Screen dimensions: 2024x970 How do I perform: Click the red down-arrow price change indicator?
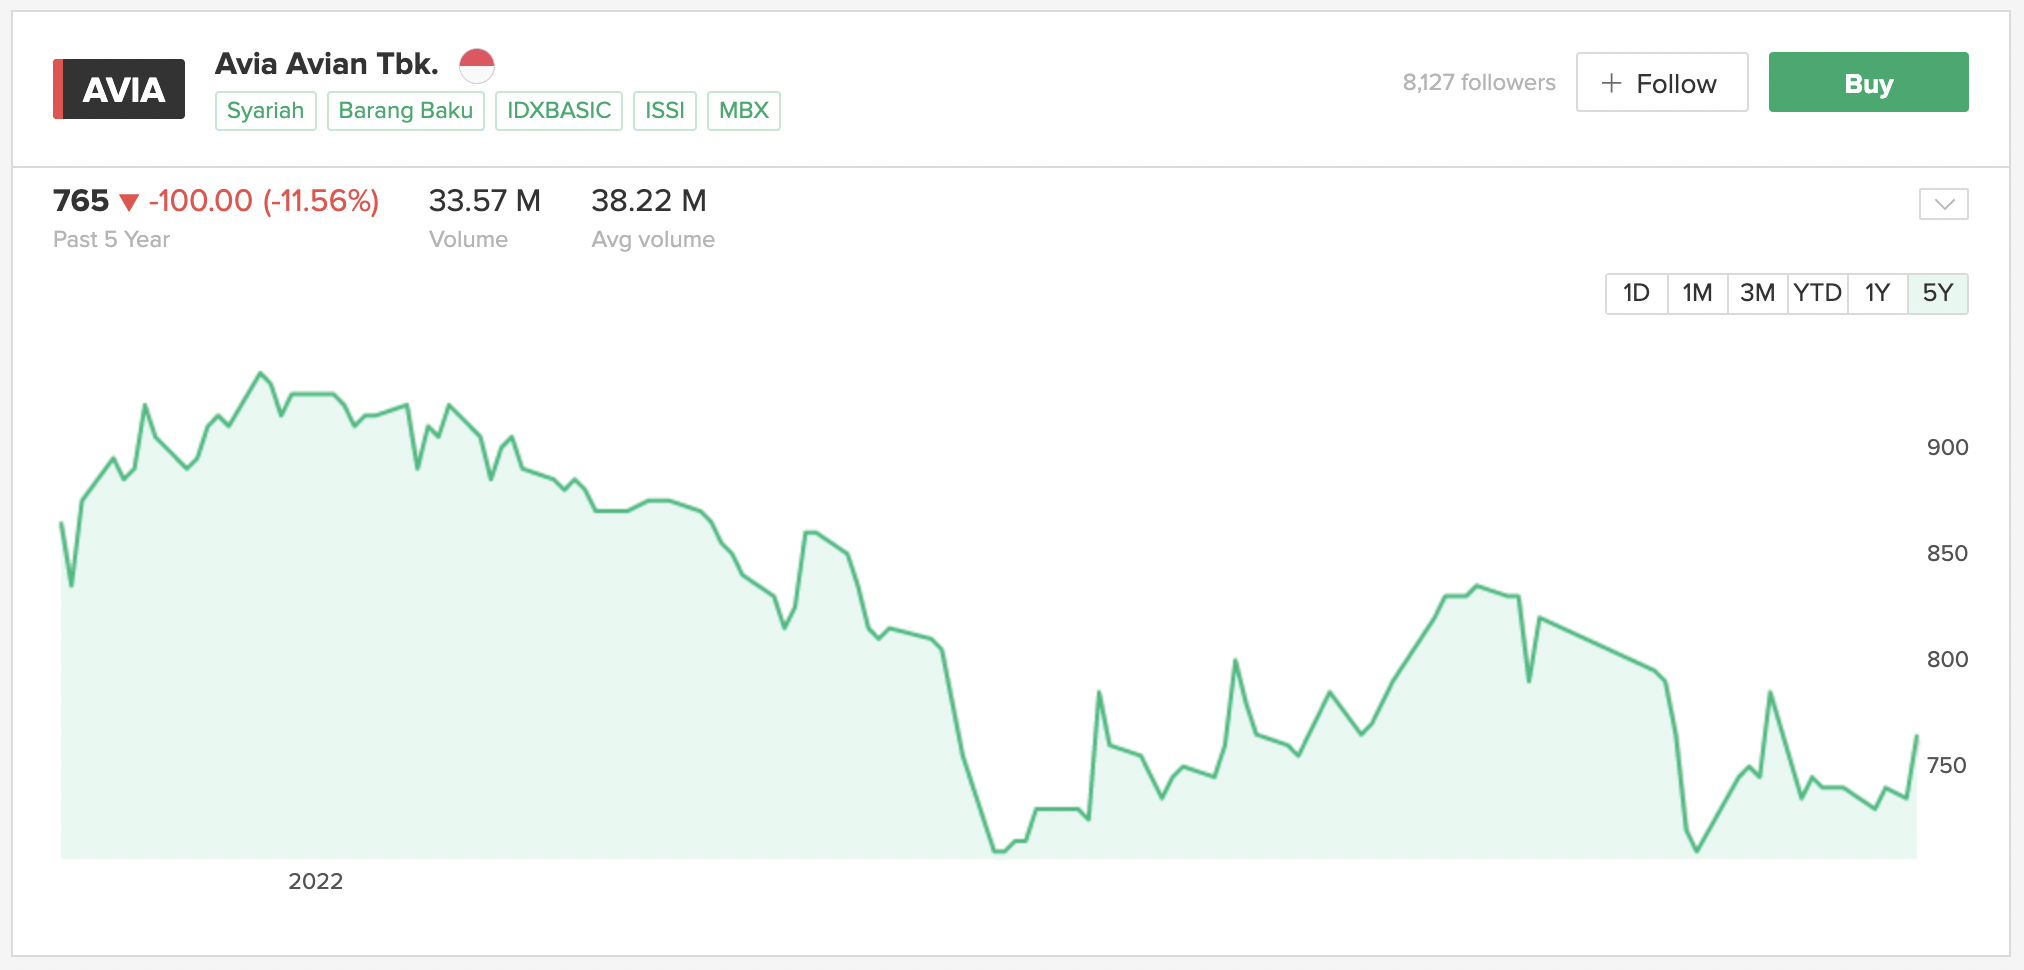(129, 203)
